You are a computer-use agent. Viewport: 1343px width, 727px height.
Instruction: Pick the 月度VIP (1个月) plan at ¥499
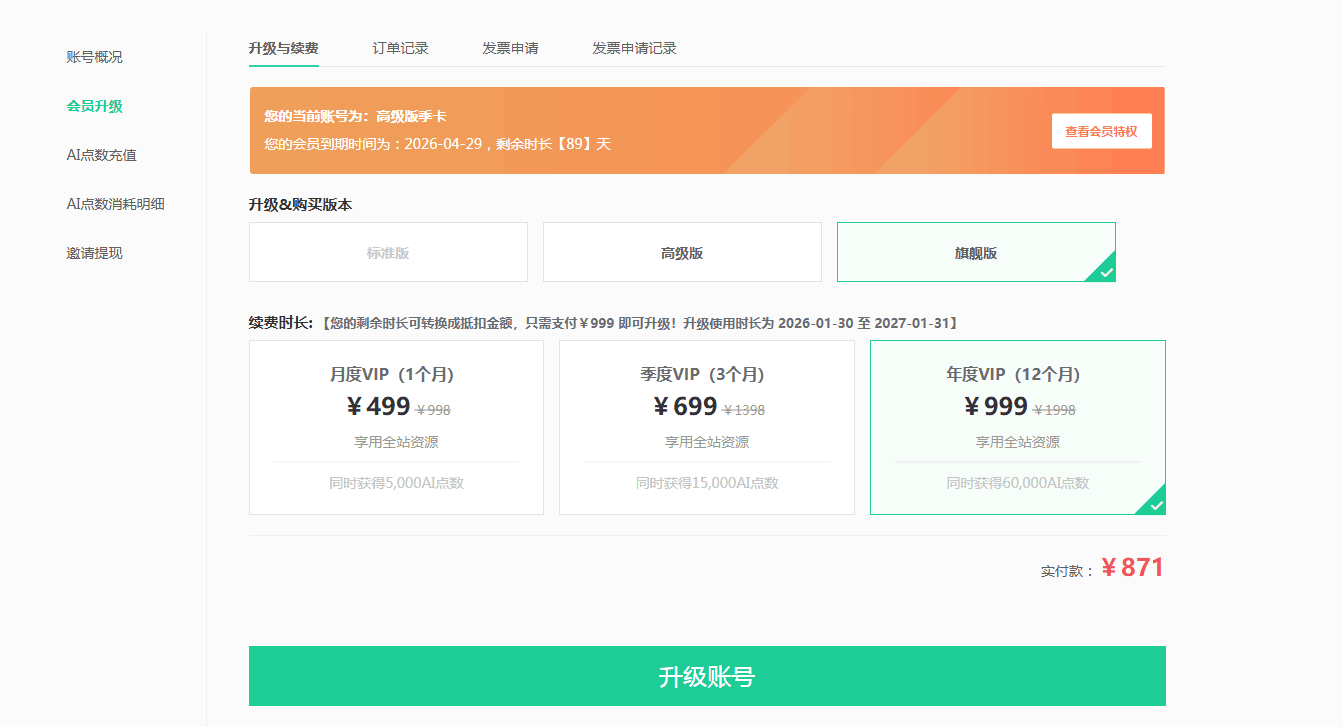pos(396,427)
